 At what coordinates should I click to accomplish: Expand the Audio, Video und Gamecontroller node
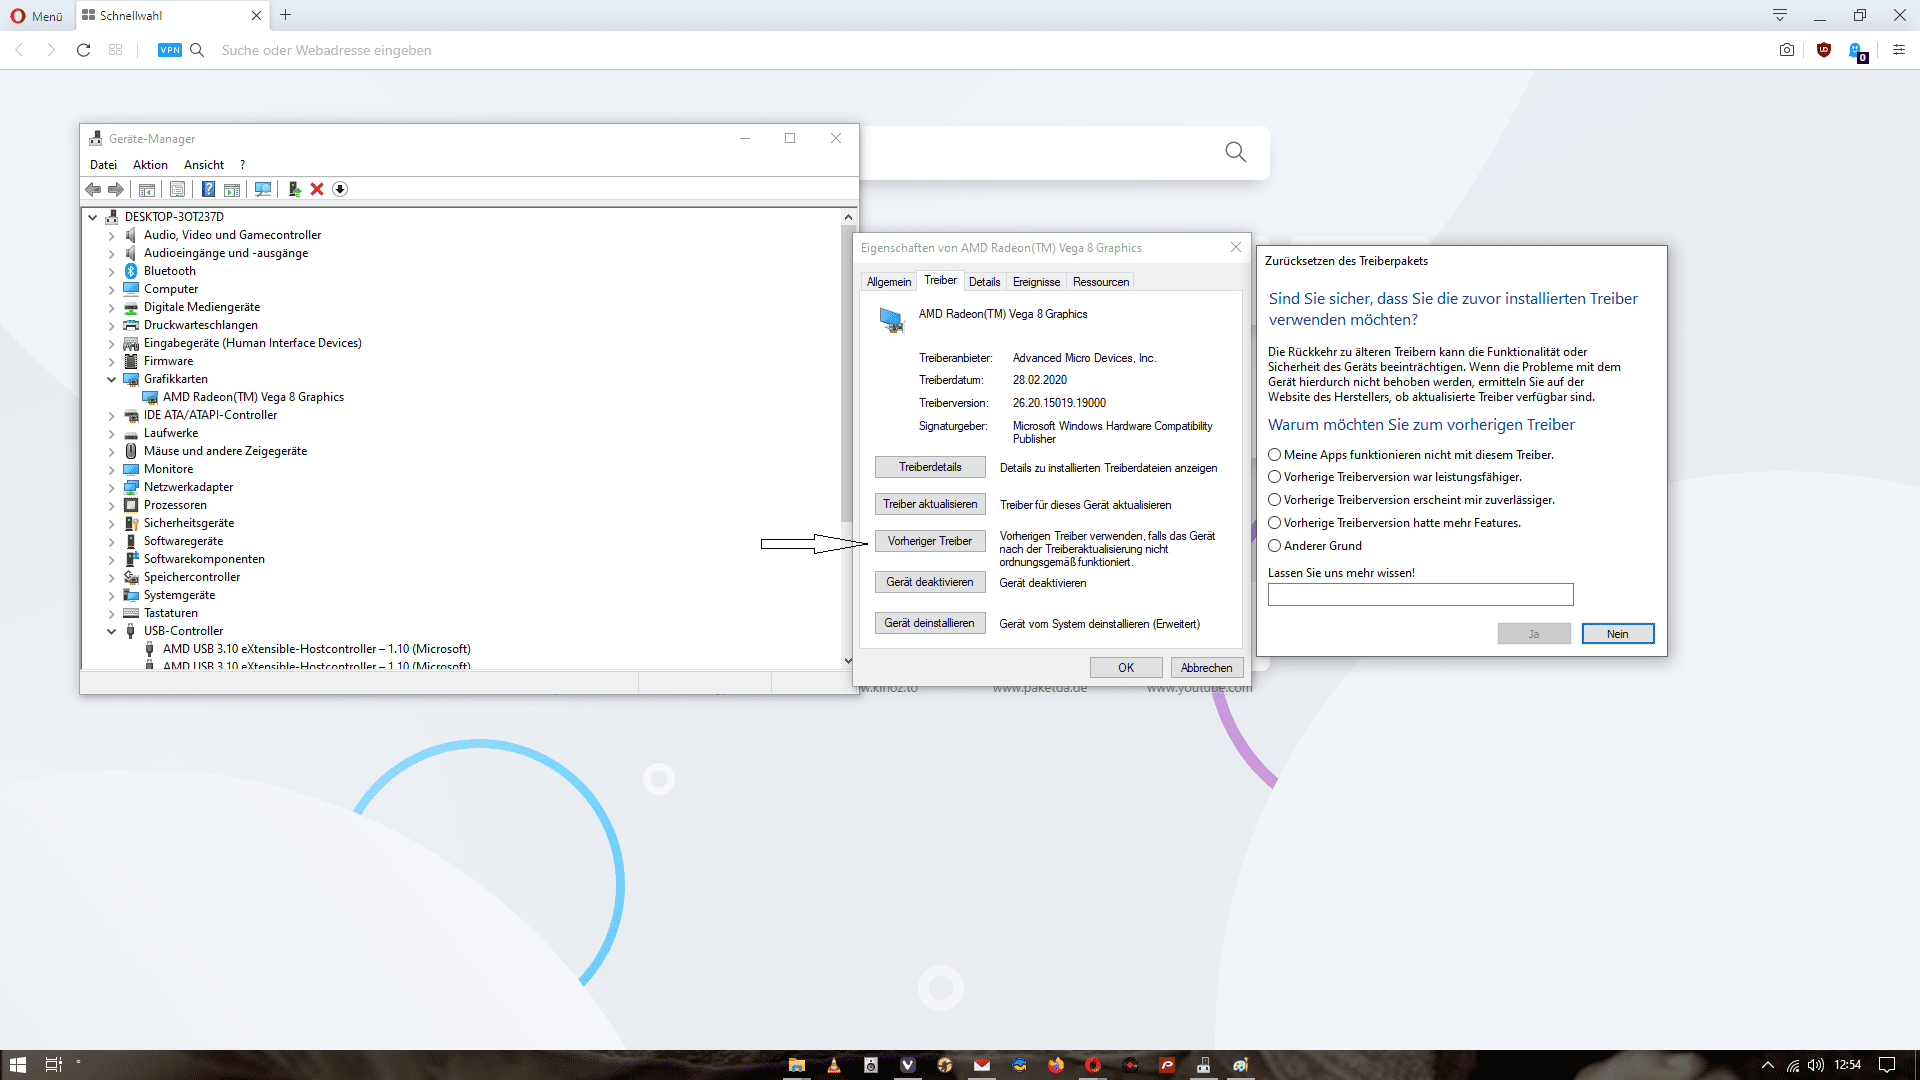coord(112,235)
